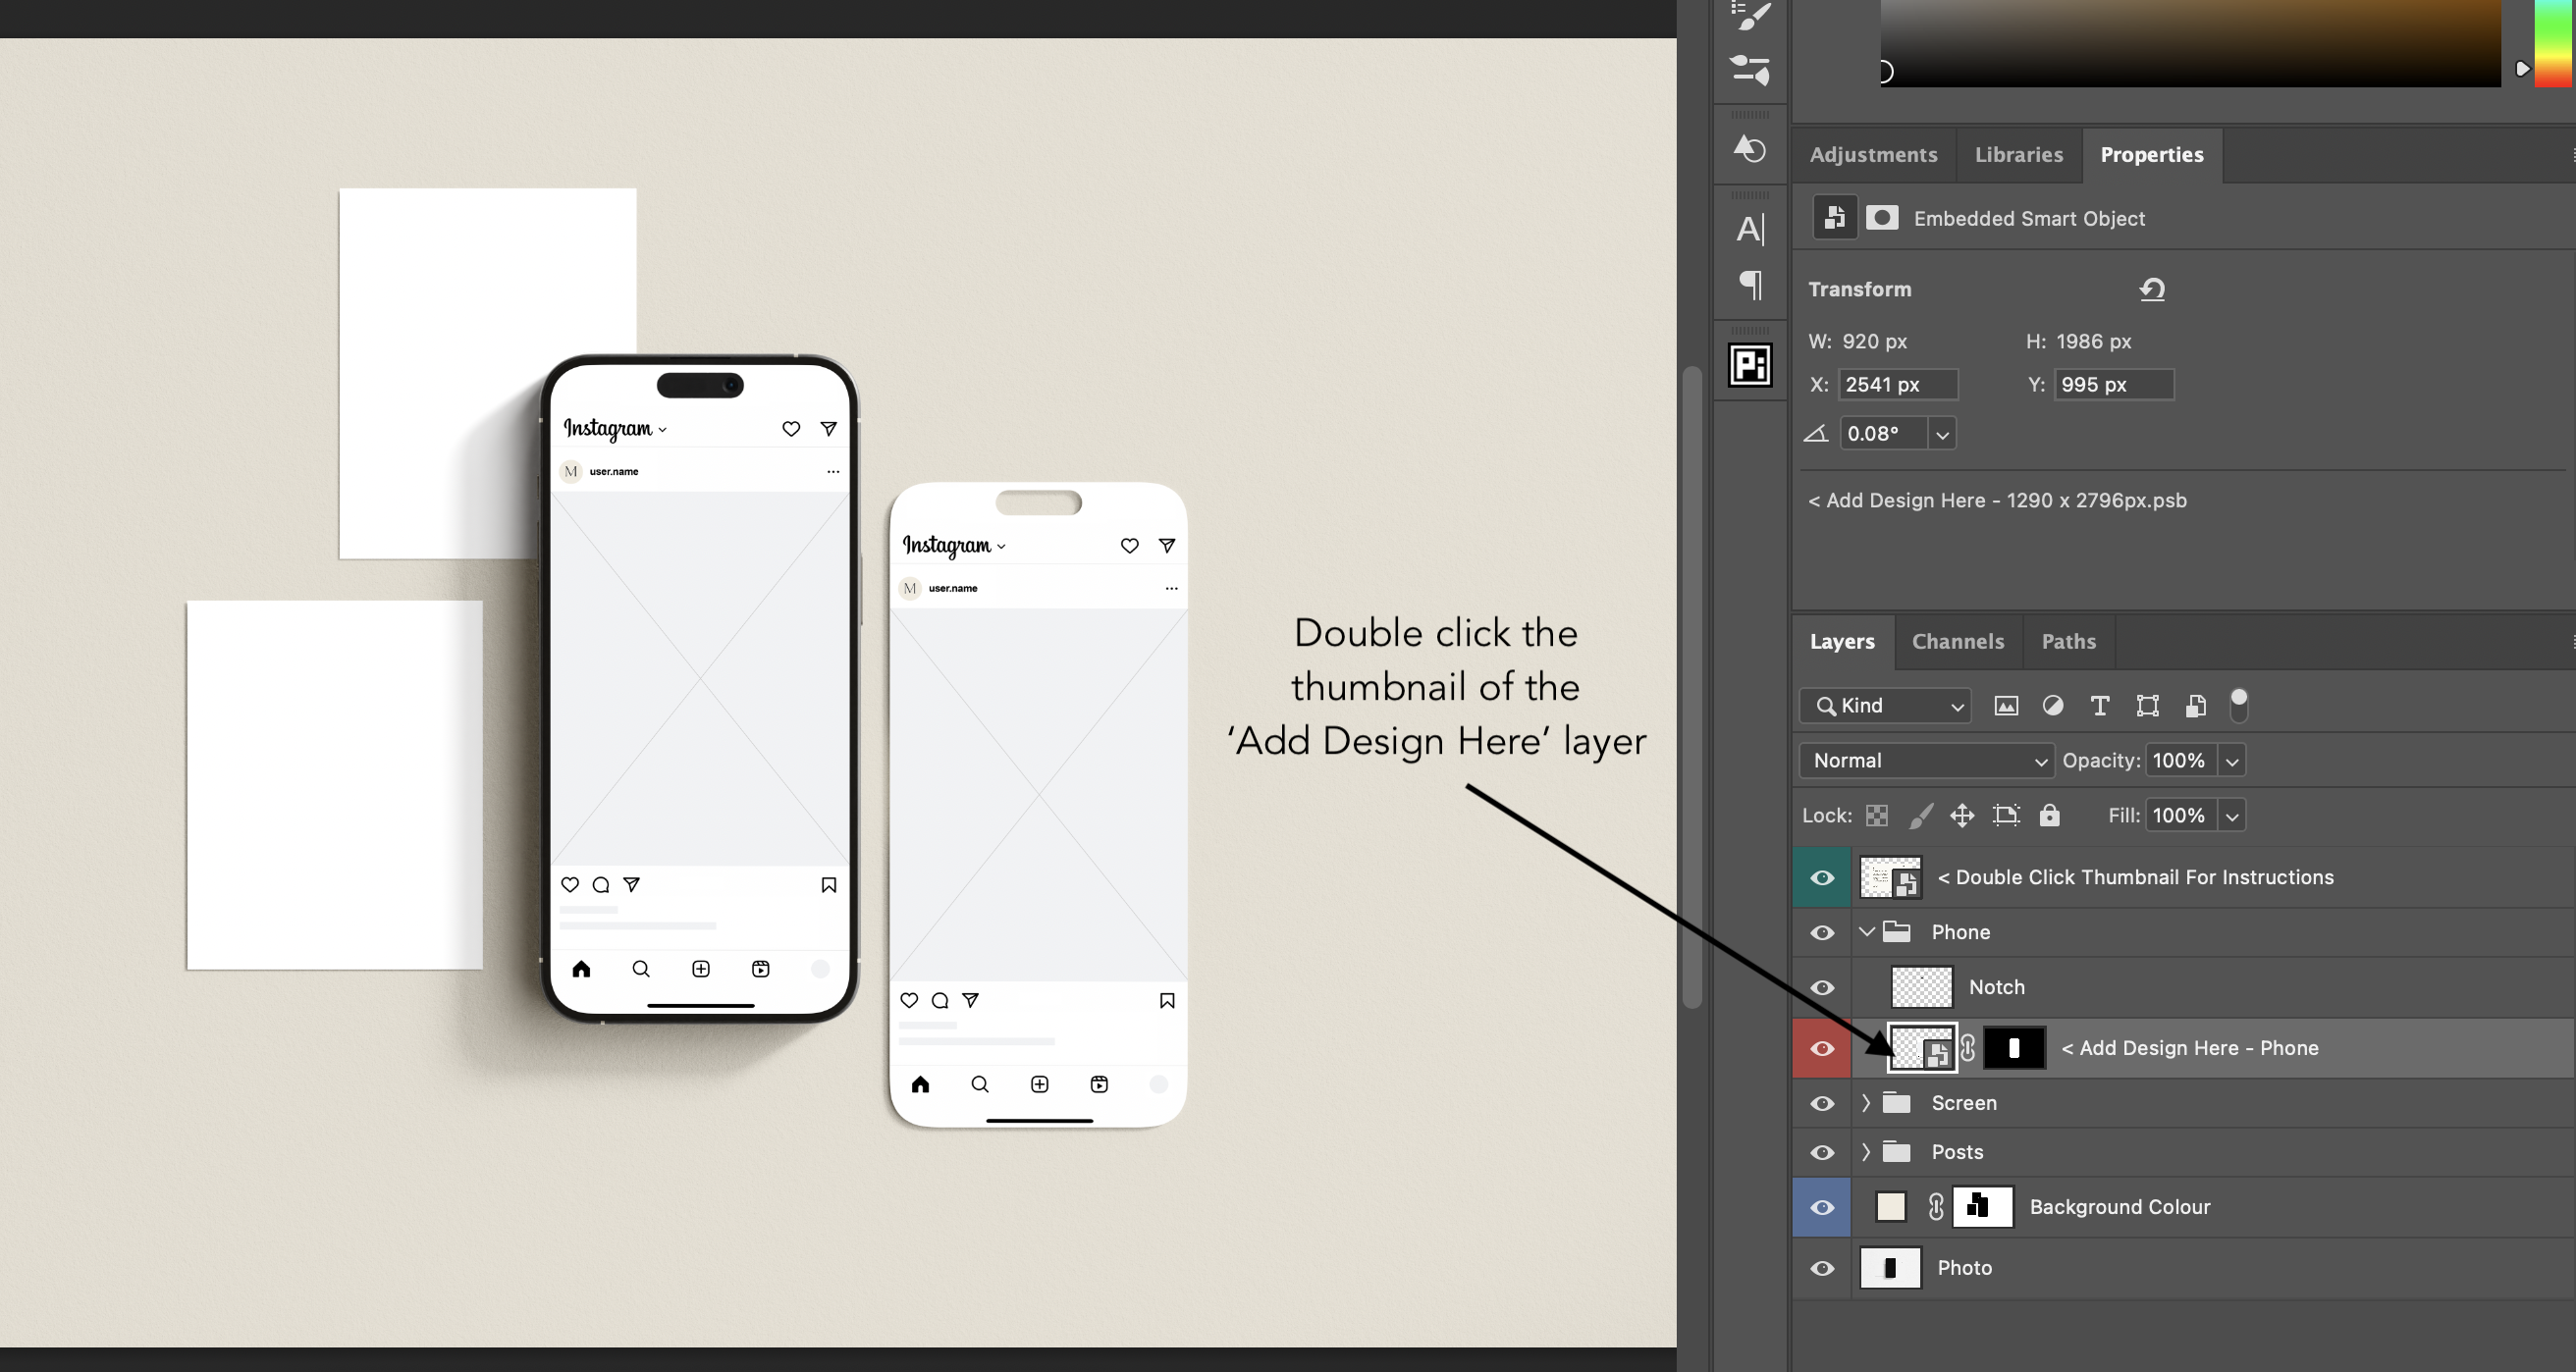
Task: Open the History panel icon
Action: pyautogui.click(x=1749, y=149)
